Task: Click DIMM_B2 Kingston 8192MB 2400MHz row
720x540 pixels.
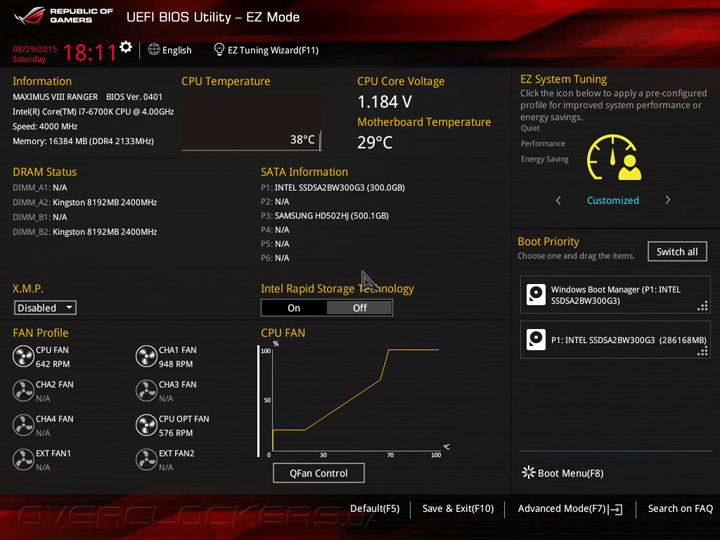Action: (x=85, y=232)
